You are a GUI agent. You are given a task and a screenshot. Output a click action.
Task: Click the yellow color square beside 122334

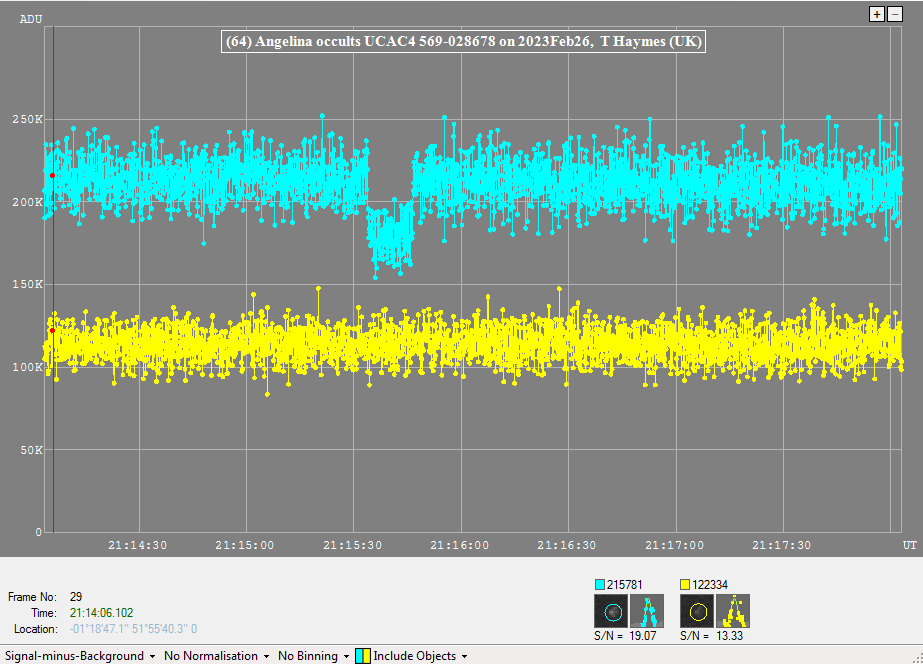click(686, 584)
